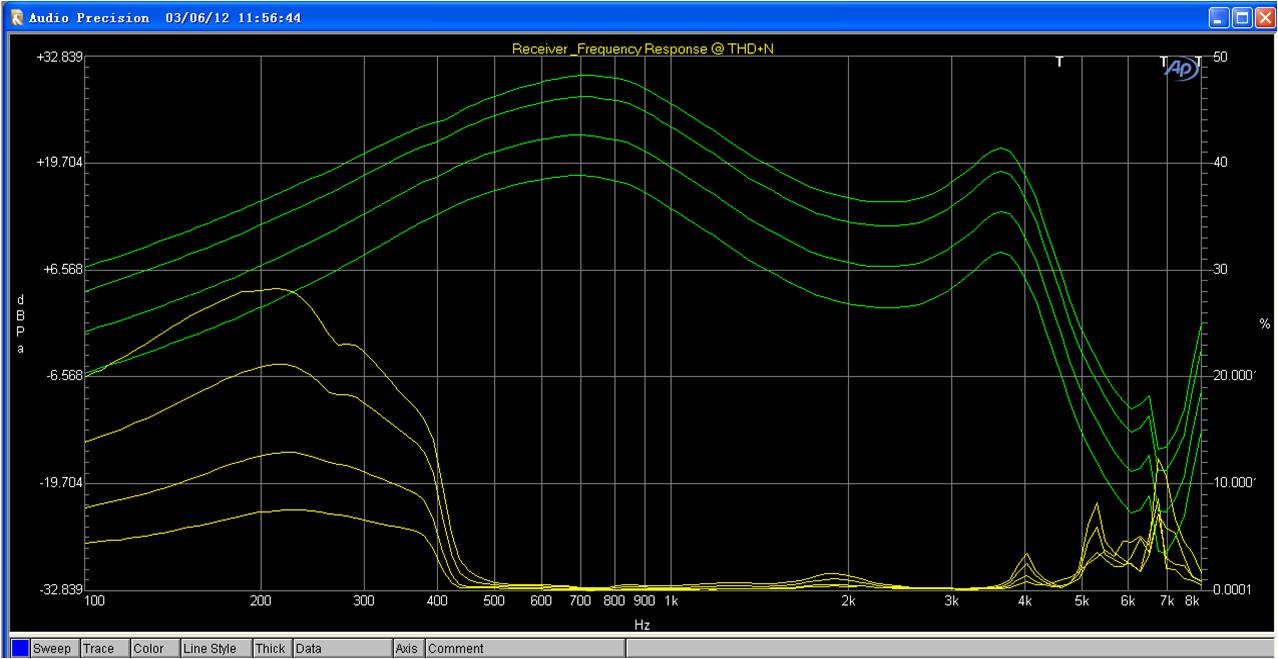Click the graph title Receiver_Frequency Response @ THD+N
The height and width of the screenshot is (659, 1278).
click(x=642, y=48)
